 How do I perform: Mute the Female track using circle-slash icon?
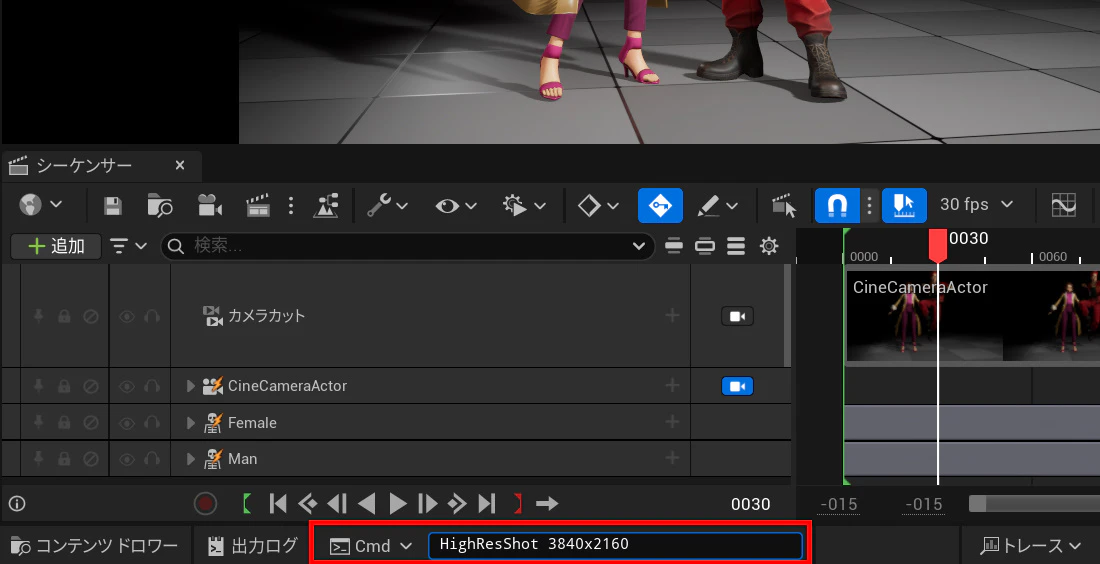click(x=90, y=423)
